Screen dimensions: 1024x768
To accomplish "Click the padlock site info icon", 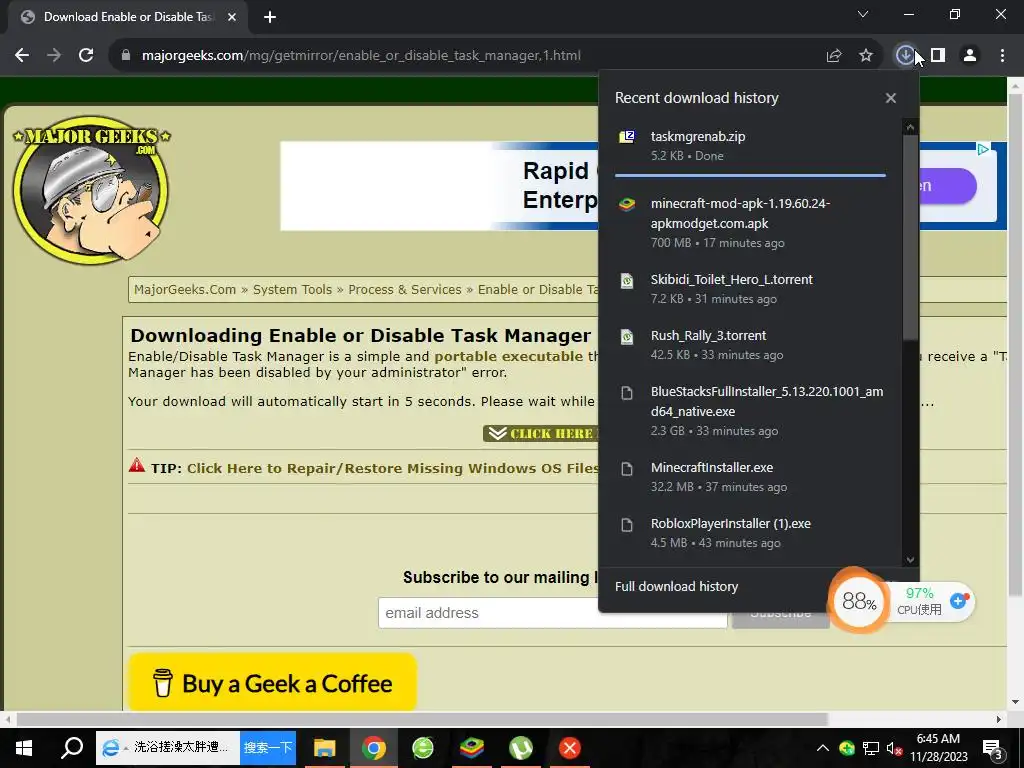I will point(126,56).
